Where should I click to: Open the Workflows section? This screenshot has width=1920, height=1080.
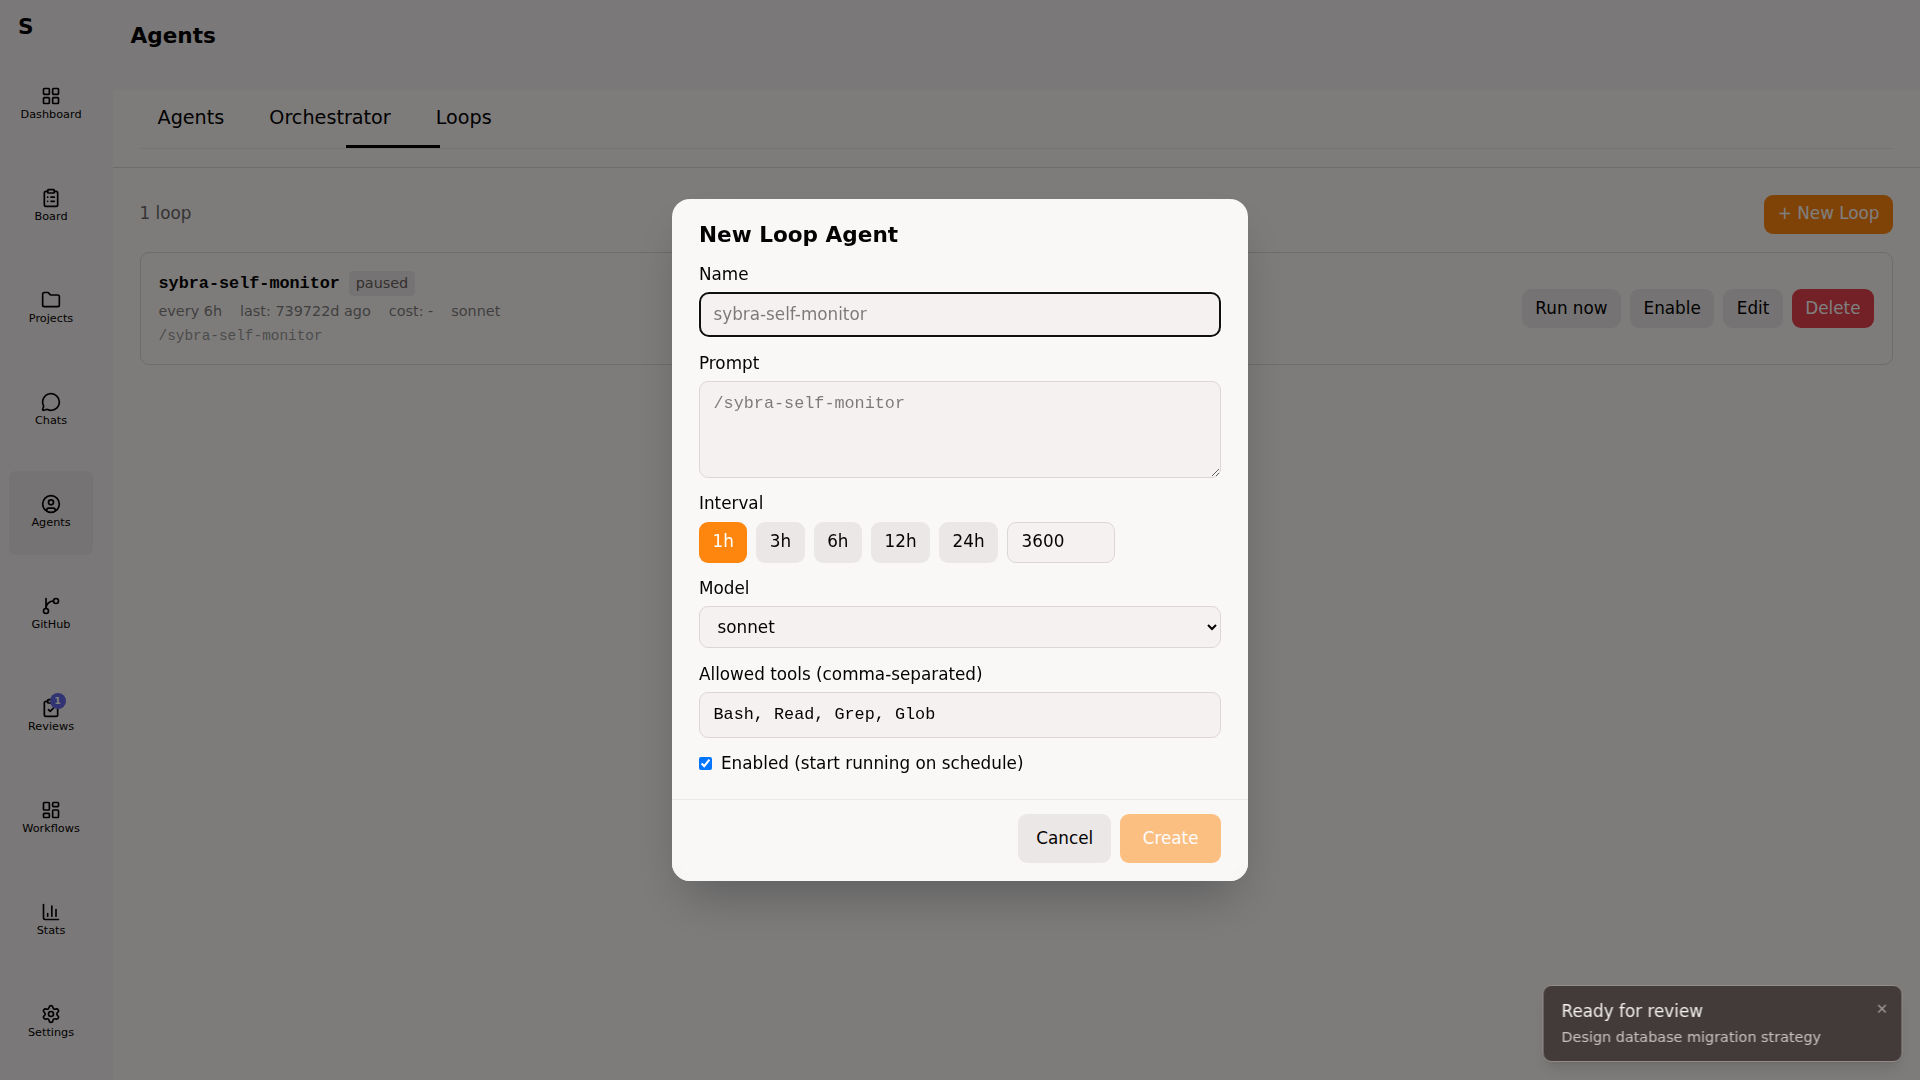pyautogui.click(x=50, y=816)
